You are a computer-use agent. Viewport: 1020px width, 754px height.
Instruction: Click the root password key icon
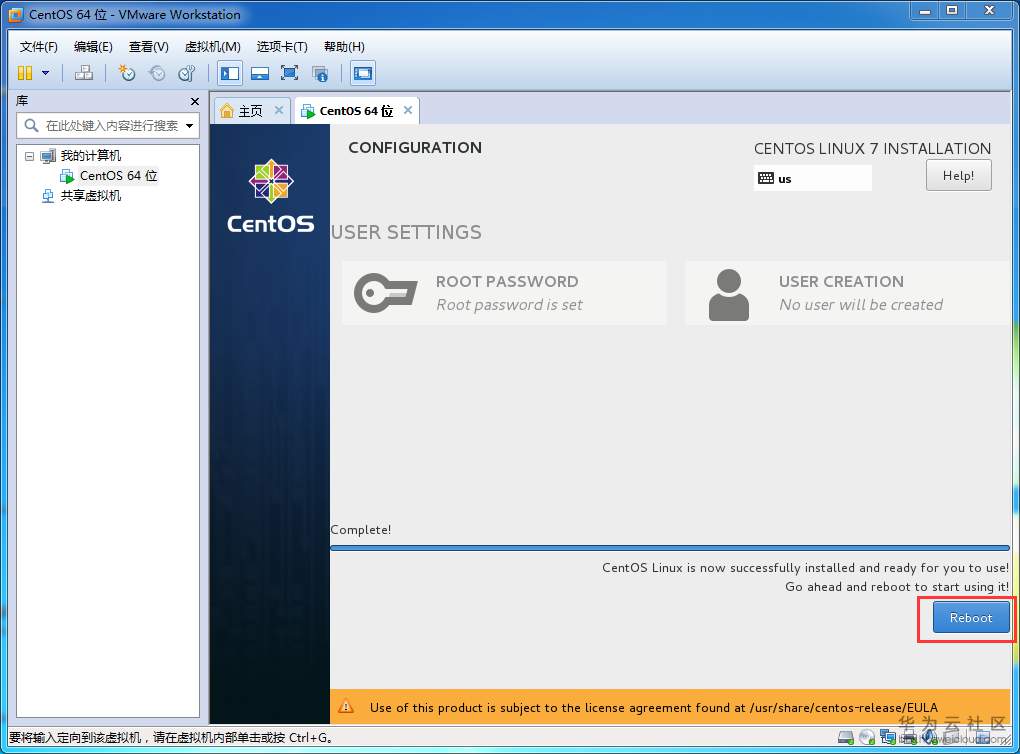click(385, 293)
